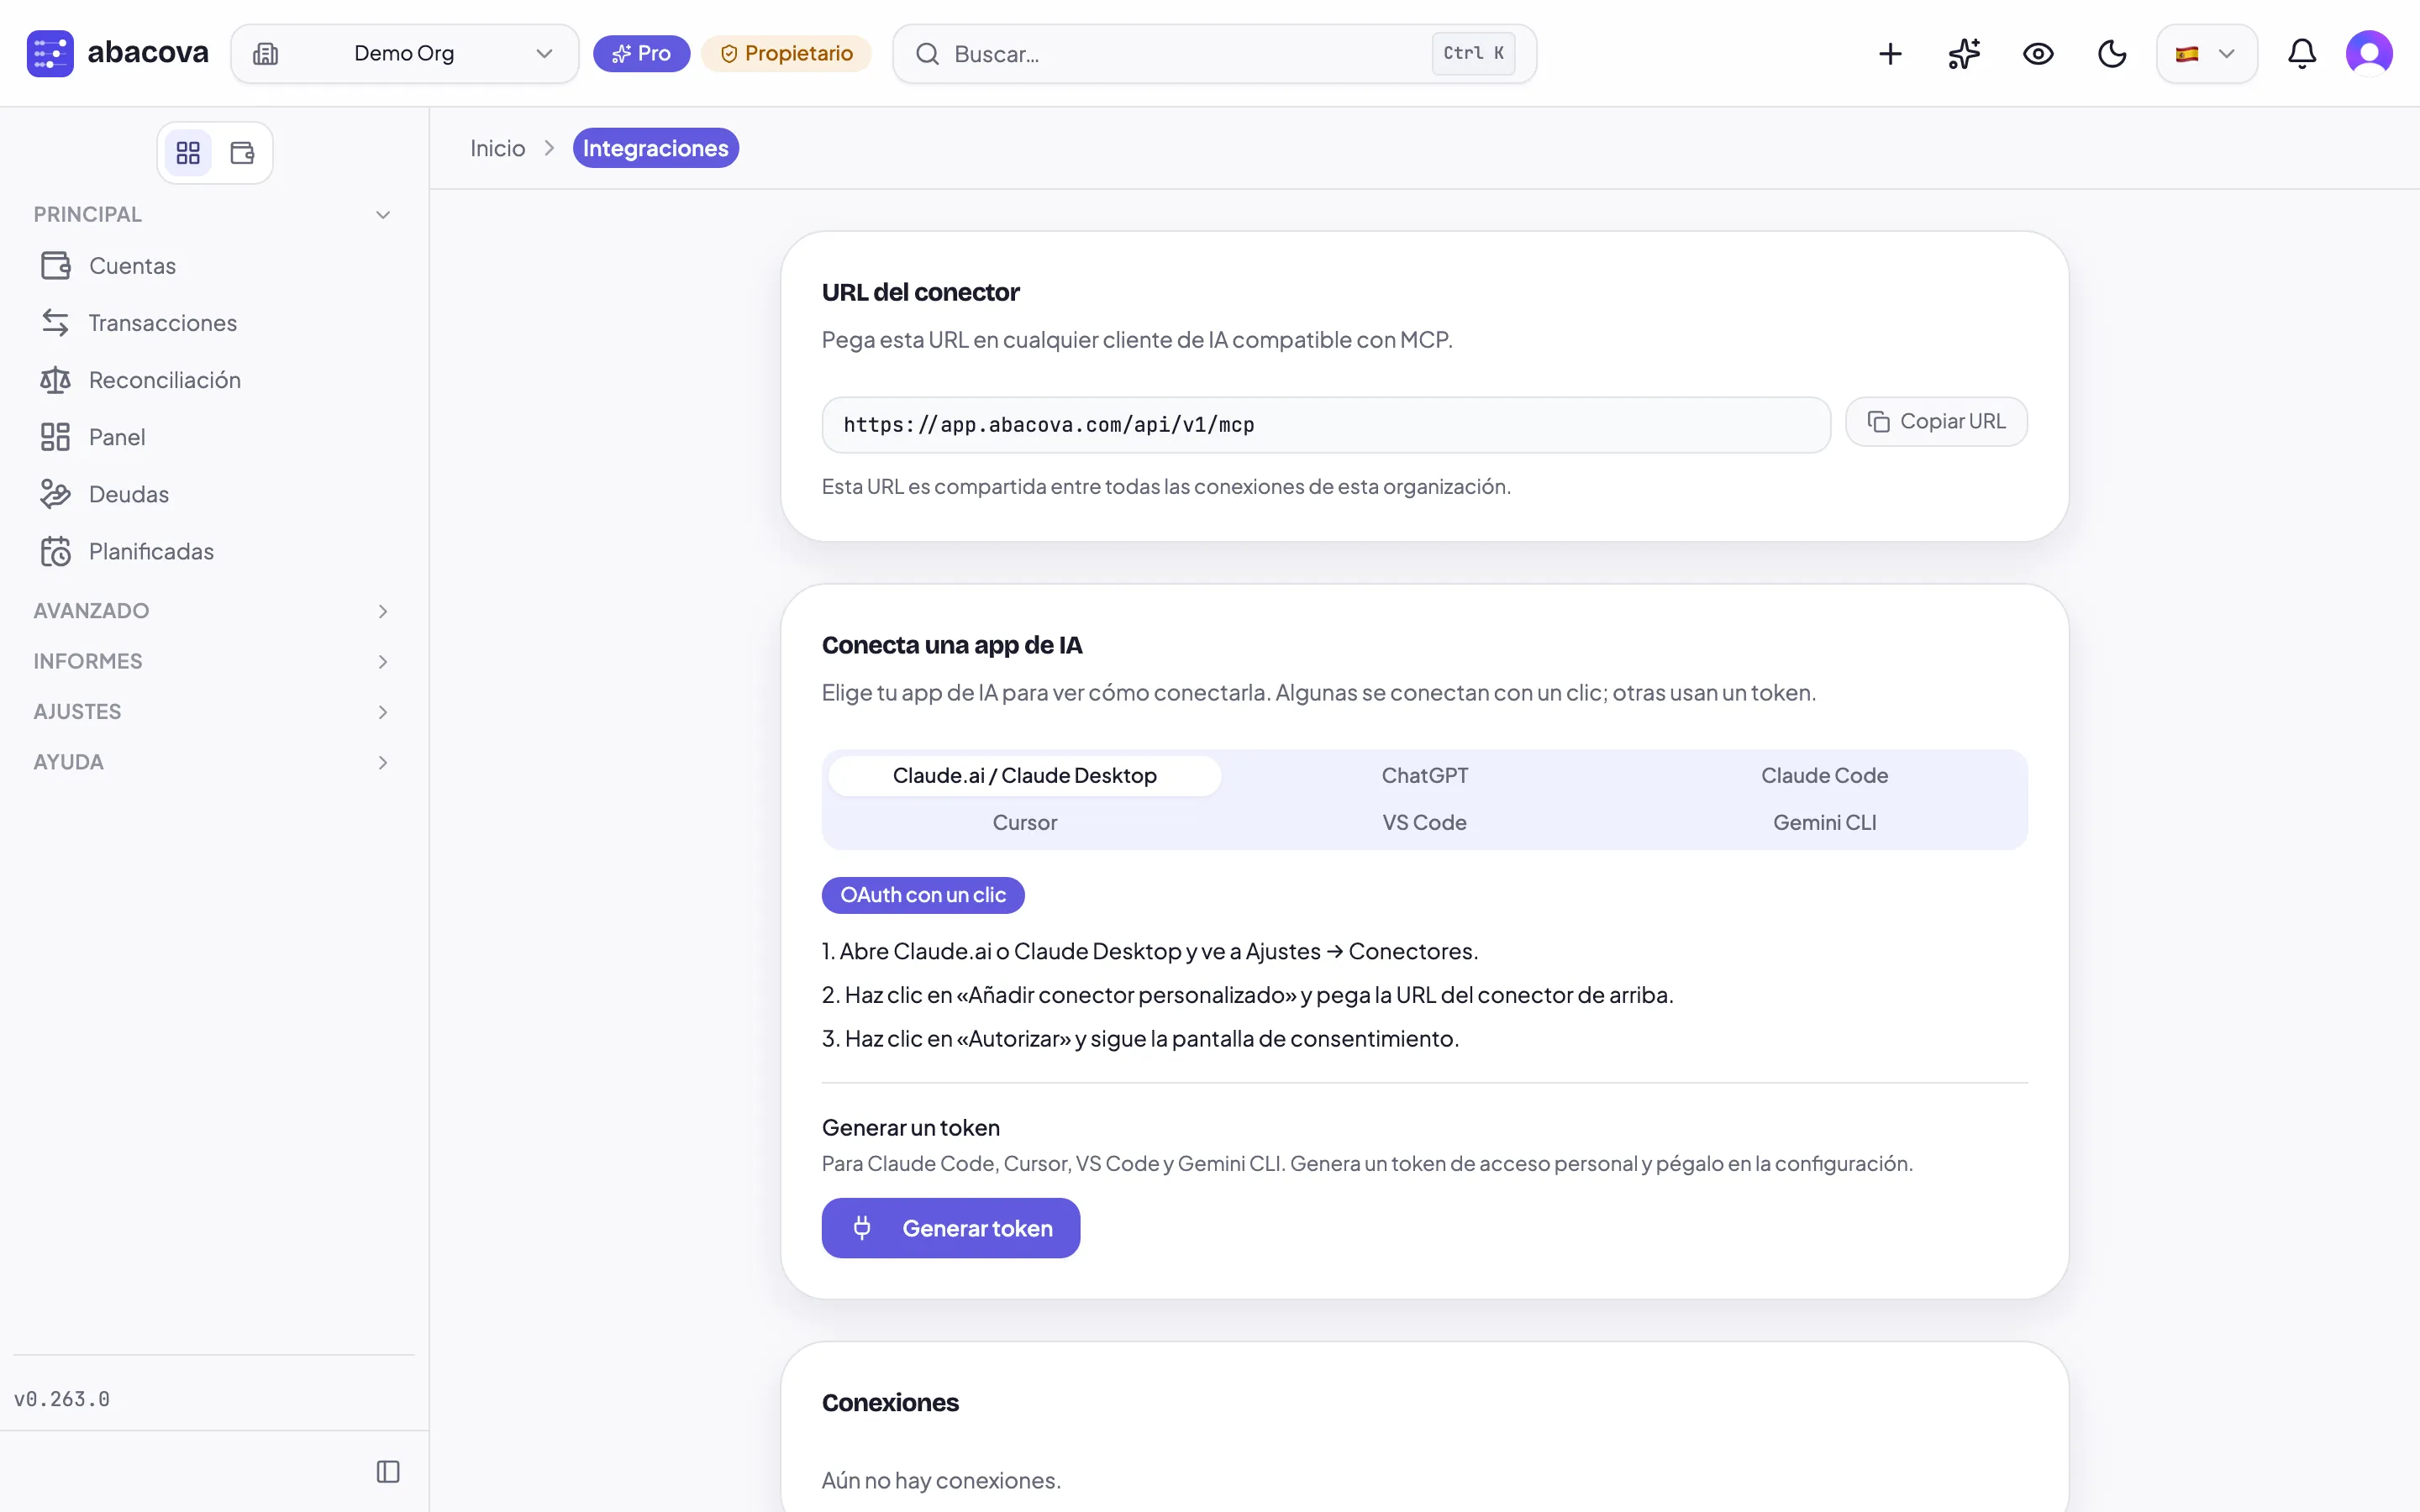Open the Spanish flag language dropdown
The width and height of the screenshot is (2420, 1512).
pos(2206,54)
